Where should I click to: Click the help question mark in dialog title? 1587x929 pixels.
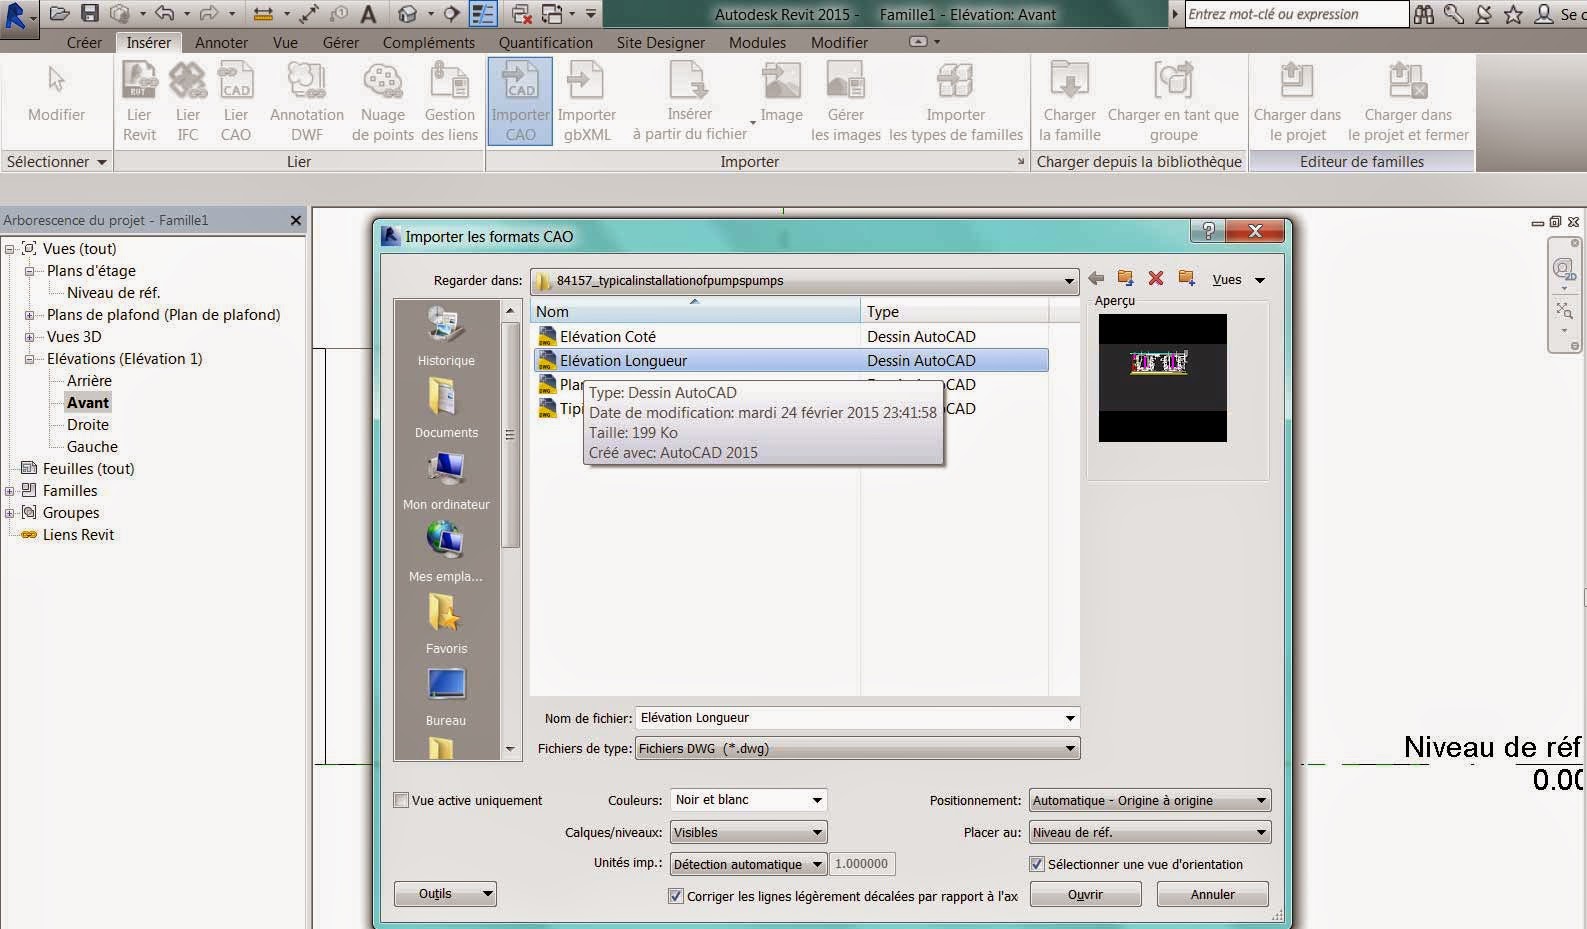pos(1208,232)
